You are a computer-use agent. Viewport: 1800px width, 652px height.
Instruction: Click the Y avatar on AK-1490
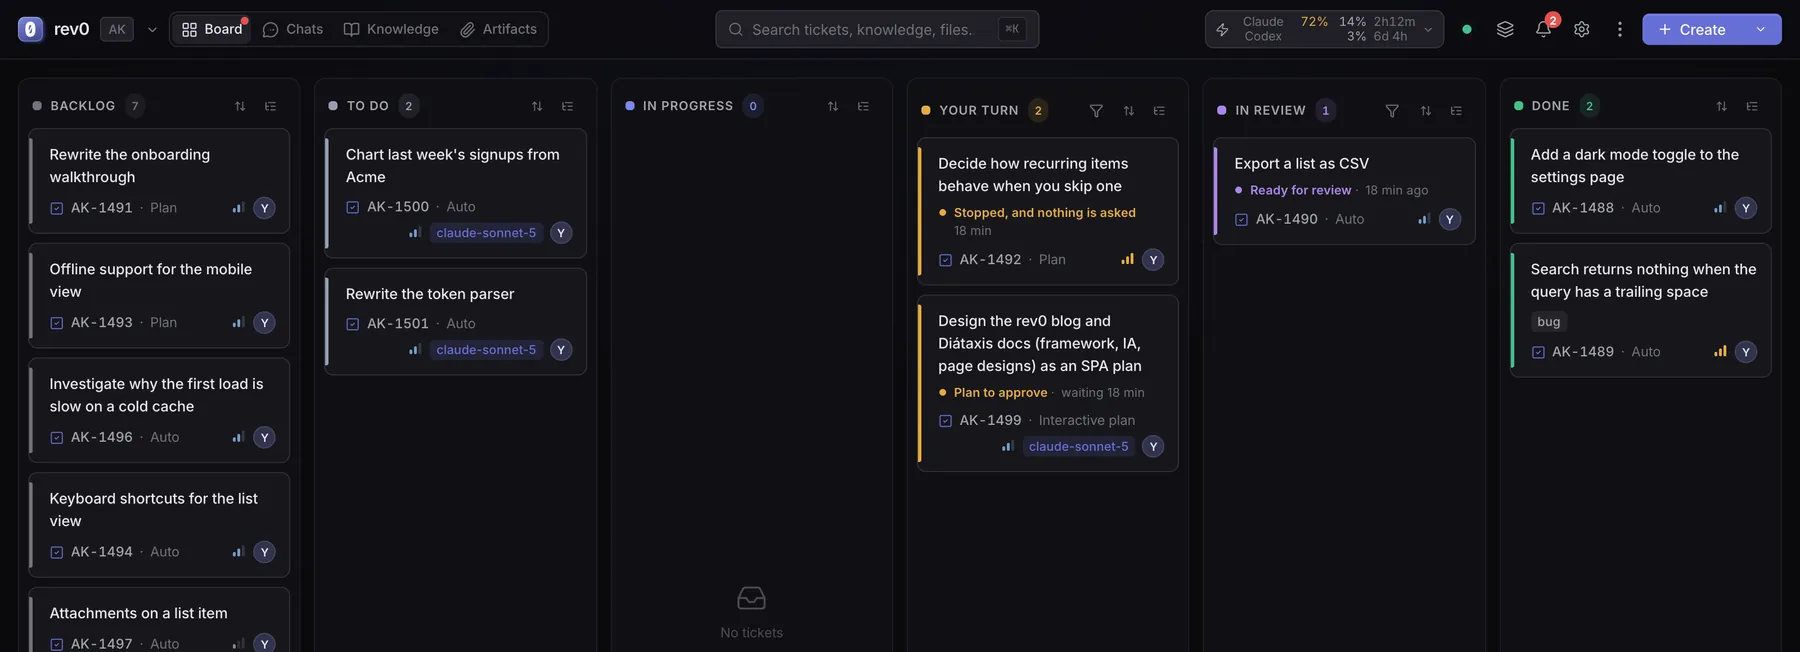(1450, 219)
